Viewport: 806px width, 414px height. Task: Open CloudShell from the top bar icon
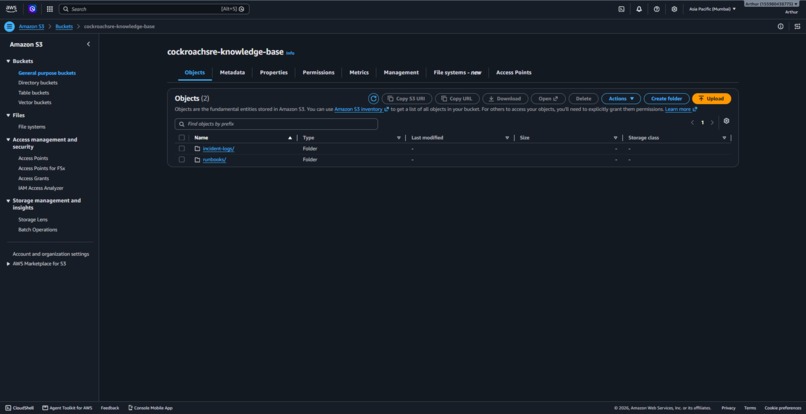click(x=621, y=9)
